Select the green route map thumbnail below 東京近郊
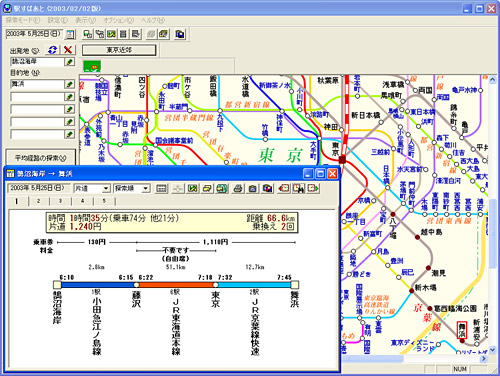The width and height of the screenshot is (500, 376). click(x=92, y=66)
